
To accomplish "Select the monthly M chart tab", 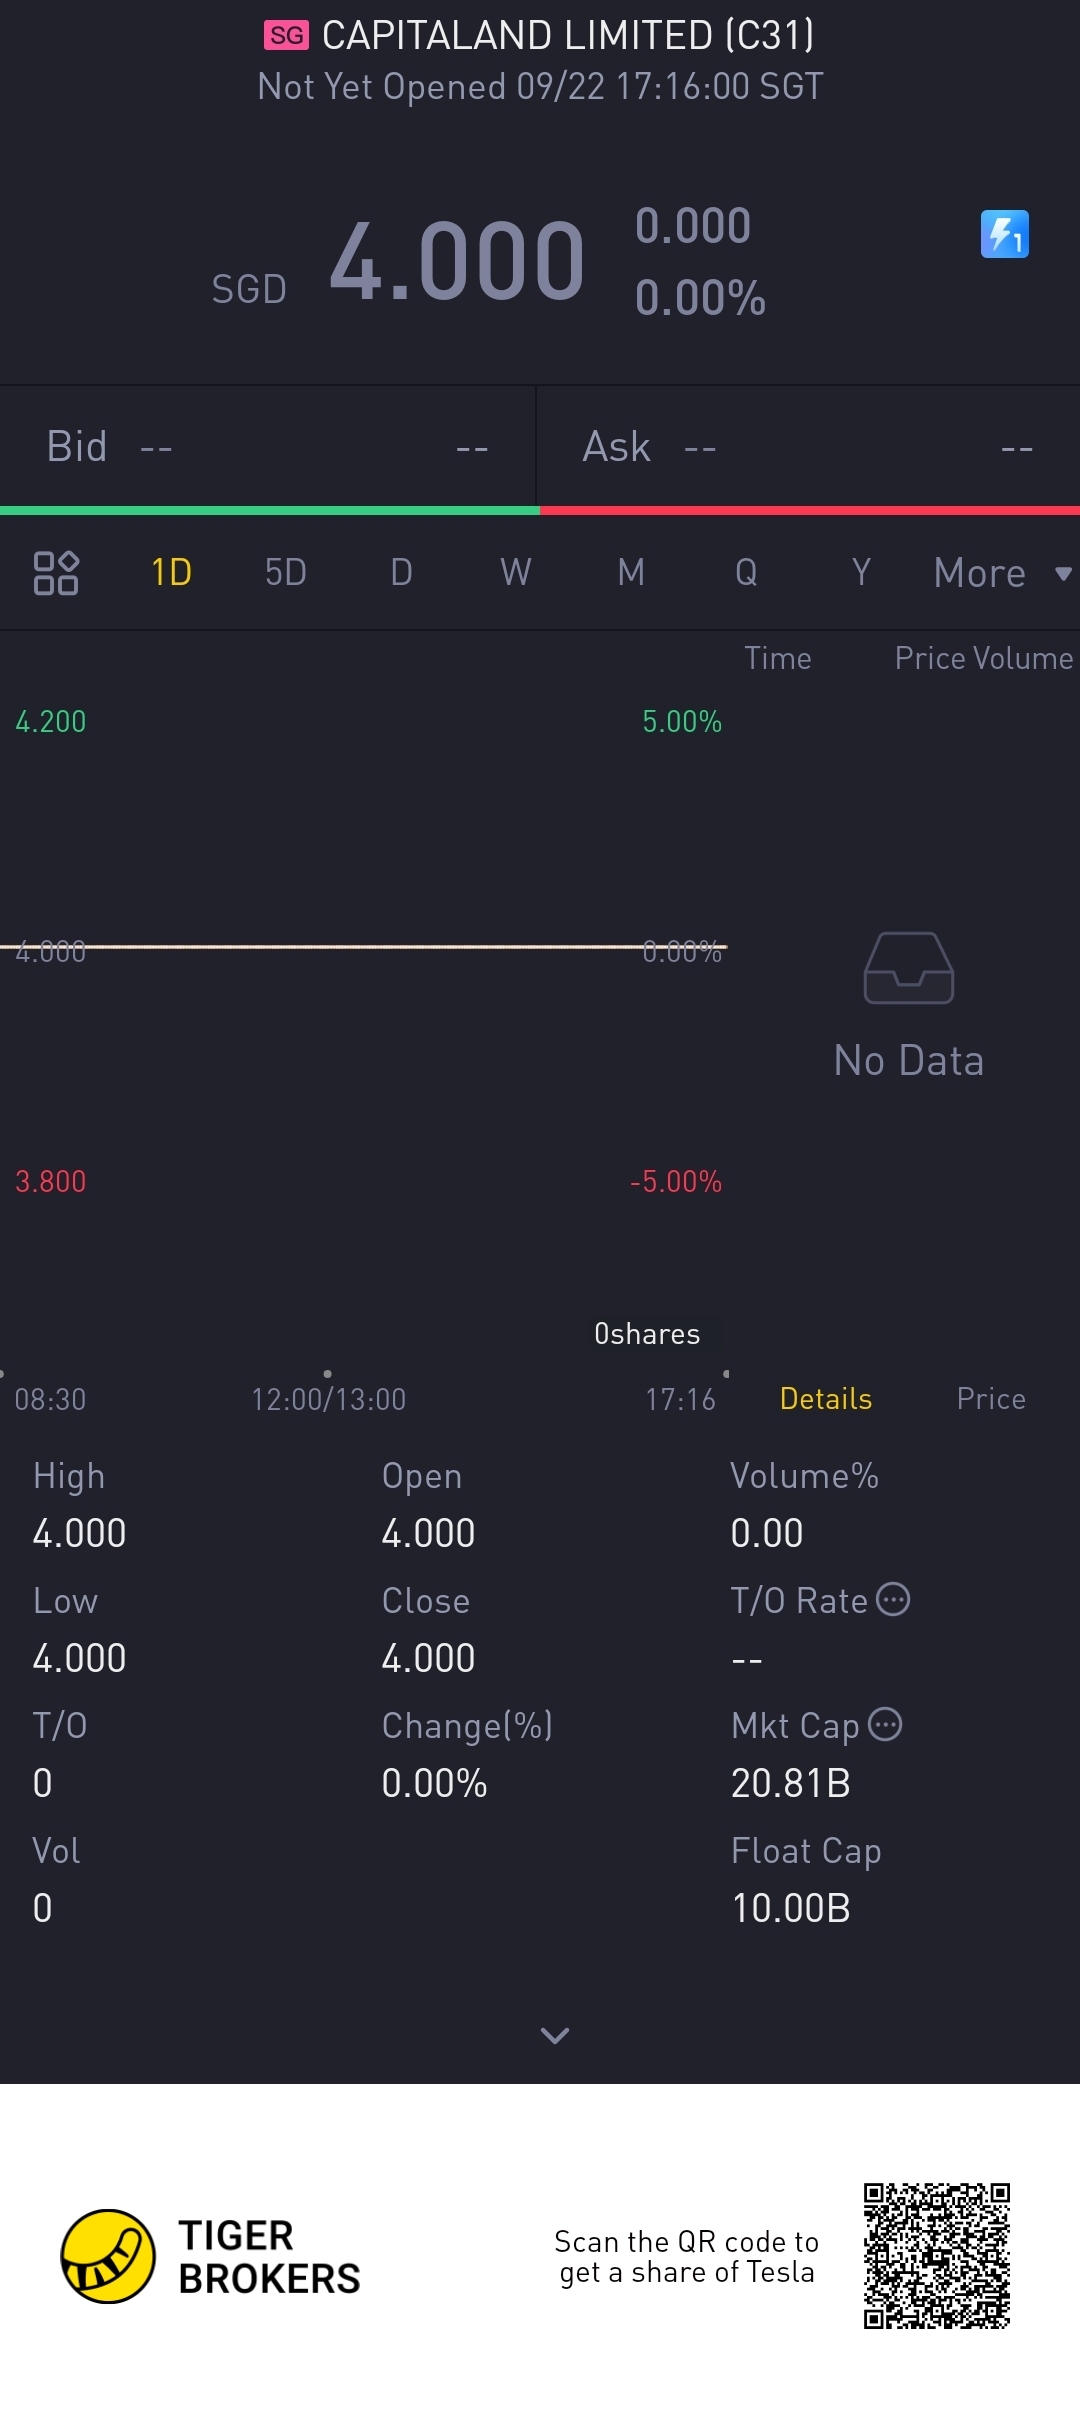I will coord(631,573).
